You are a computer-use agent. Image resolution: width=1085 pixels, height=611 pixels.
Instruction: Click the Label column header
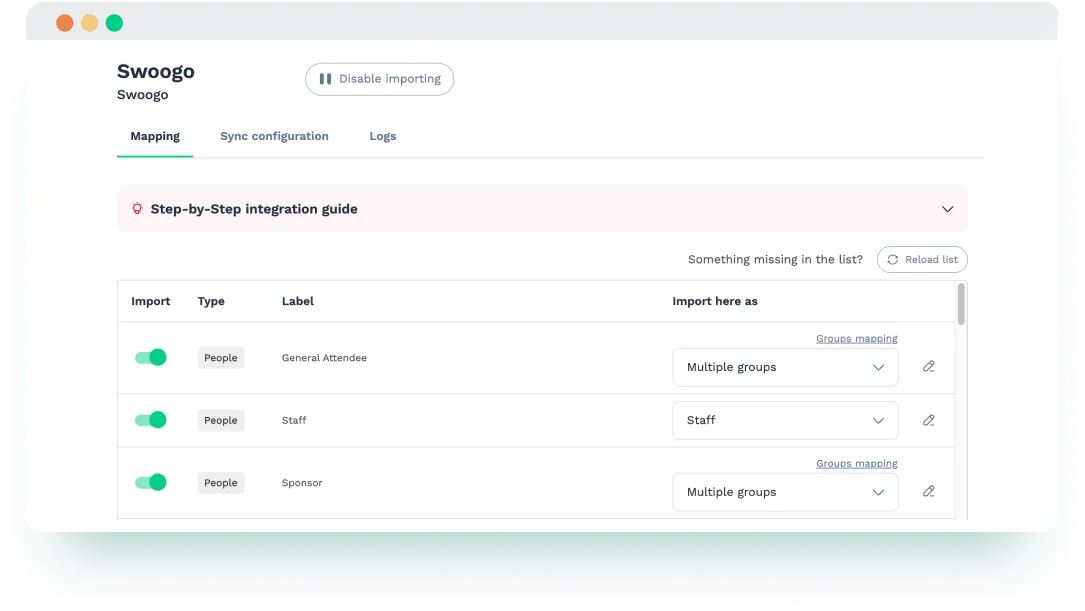click(x=298, y=301)
